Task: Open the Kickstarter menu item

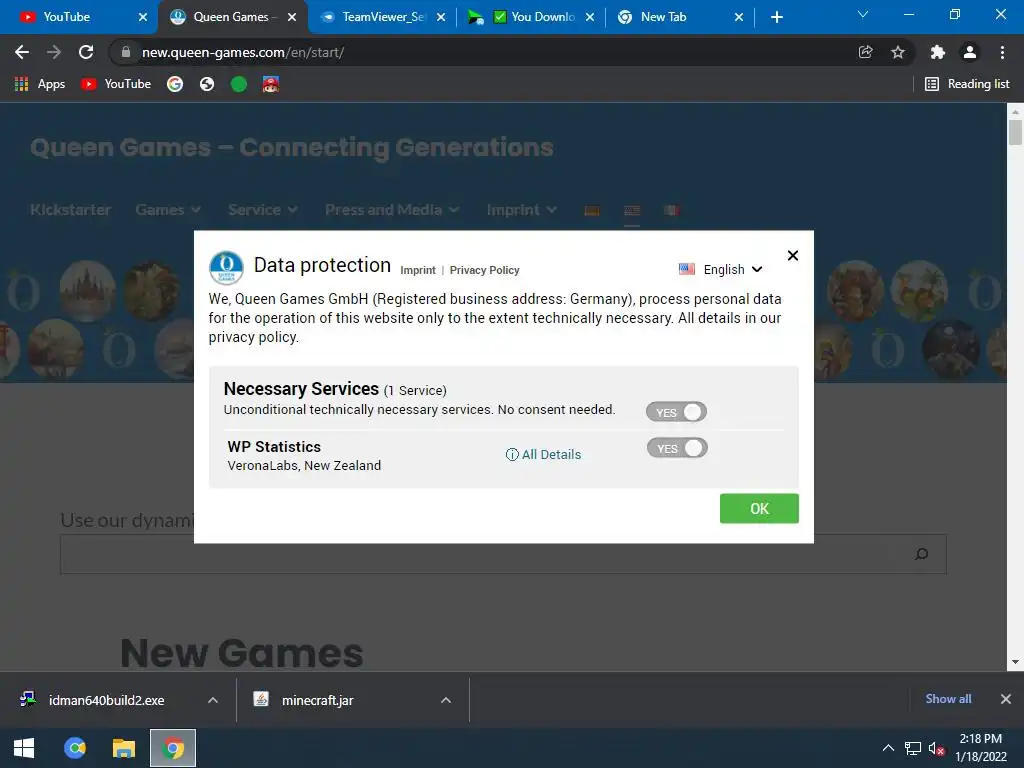Action: coord(71,210)
